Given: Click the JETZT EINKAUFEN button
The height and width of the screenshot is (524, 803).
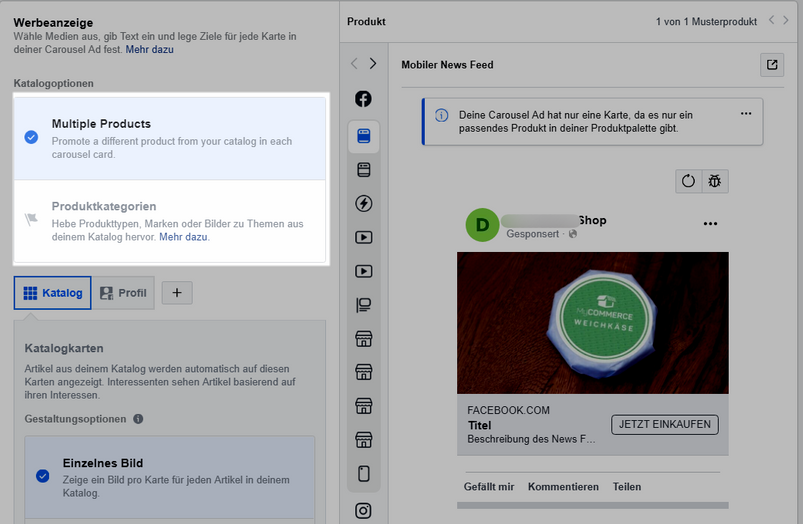Looking at the screenshot, I should 665,425.
